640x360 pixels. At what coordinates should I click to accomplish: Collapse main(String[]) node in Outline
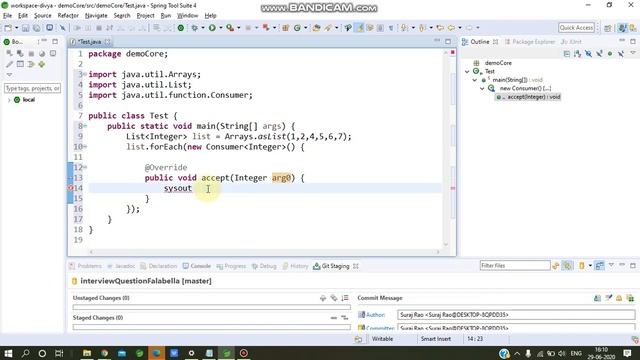click(x=475, y=80)
